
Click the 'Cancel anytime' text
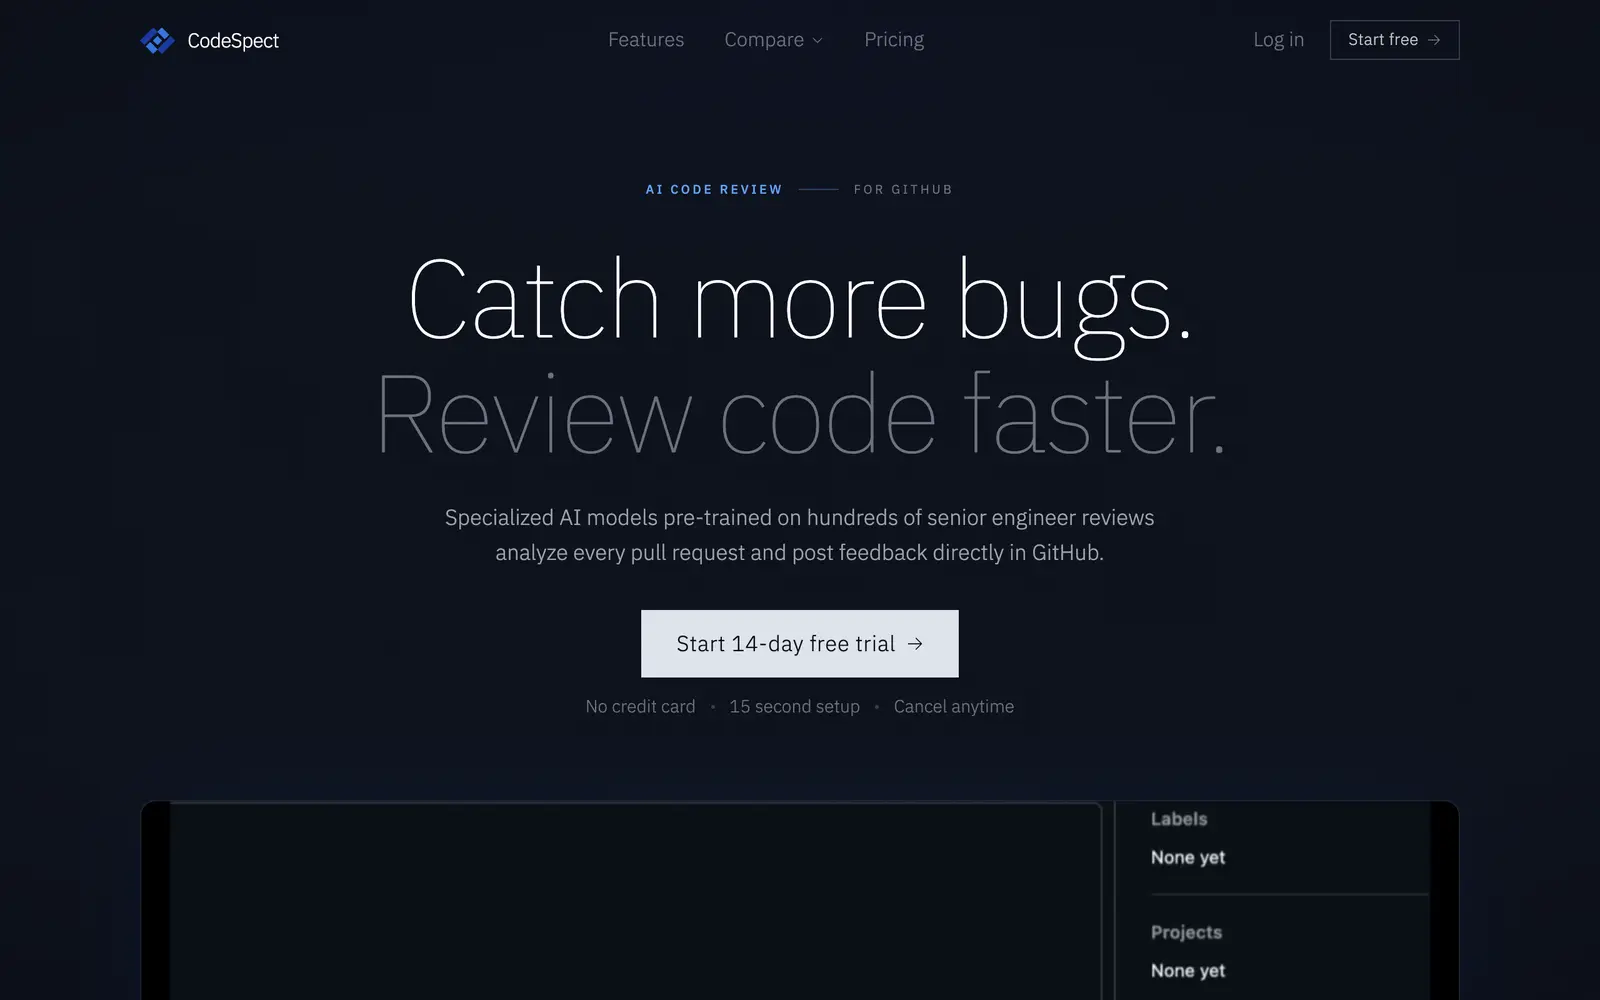pos(954,706)
